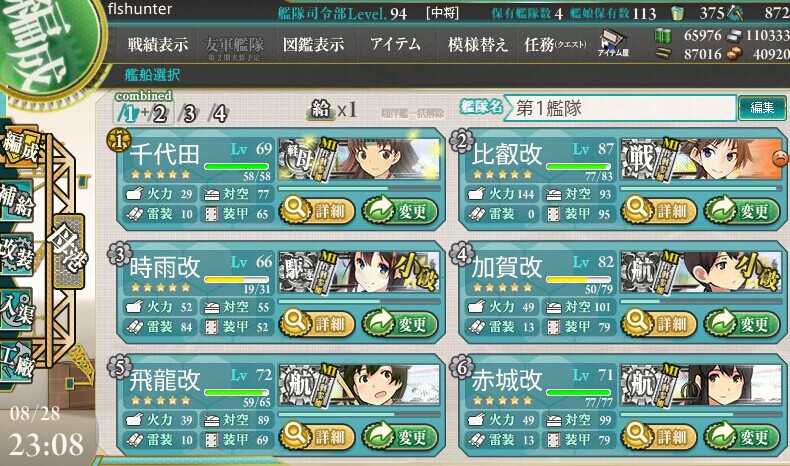Click 変更 button for 比叡改
The height and width of the screenshot is (466, 790).
tap(741, 211)
